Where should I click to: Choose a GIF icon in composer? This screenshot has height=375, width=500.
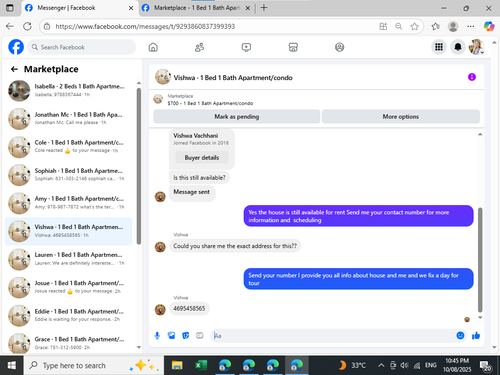pos(200,335)
